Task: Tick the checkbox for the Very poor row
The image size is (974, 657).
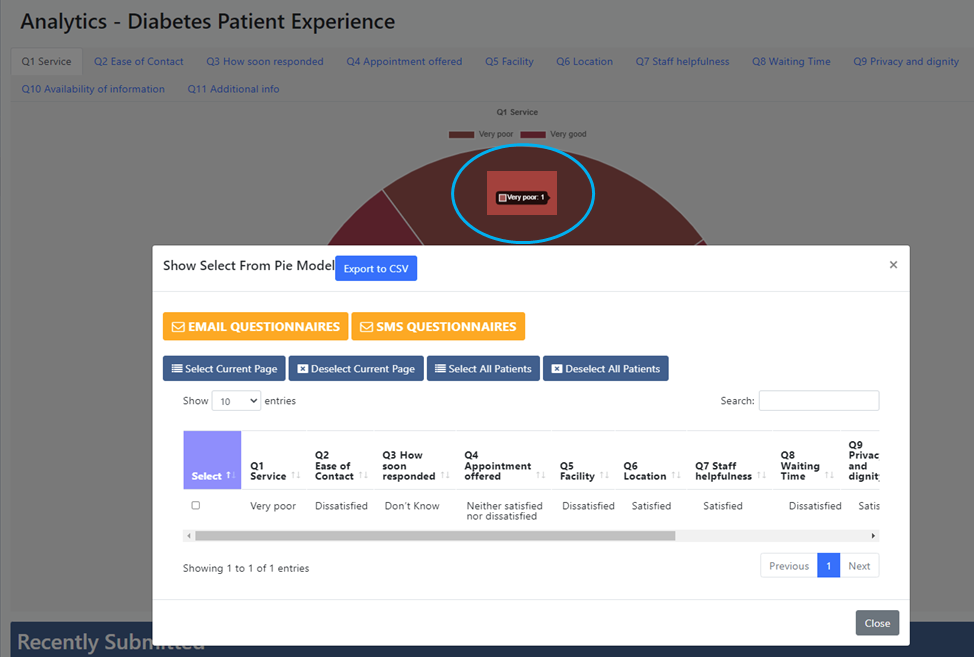Action: click(196, 506)
